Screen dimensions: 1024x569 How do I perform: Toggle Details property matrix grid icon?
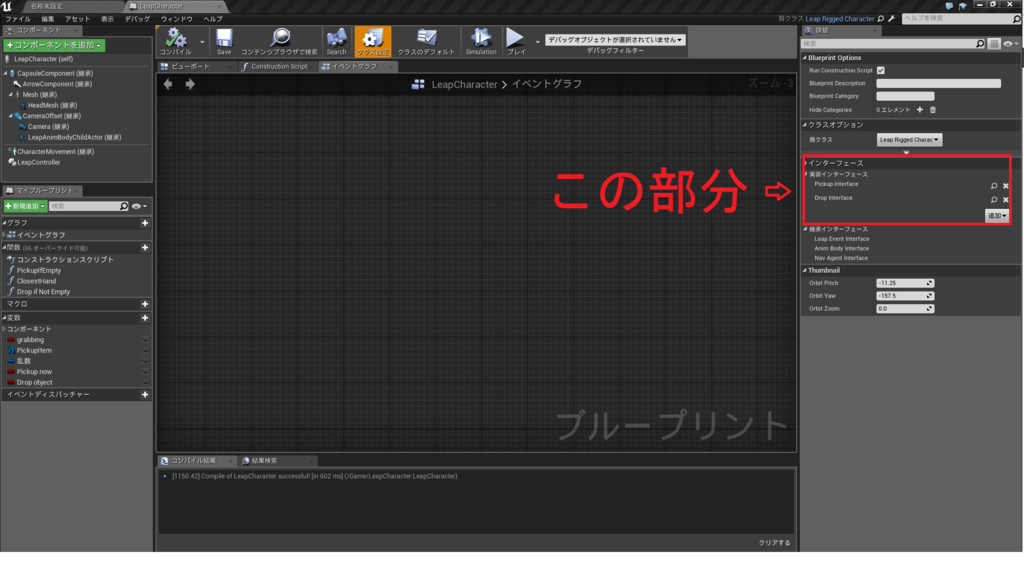tap(994, 44)
